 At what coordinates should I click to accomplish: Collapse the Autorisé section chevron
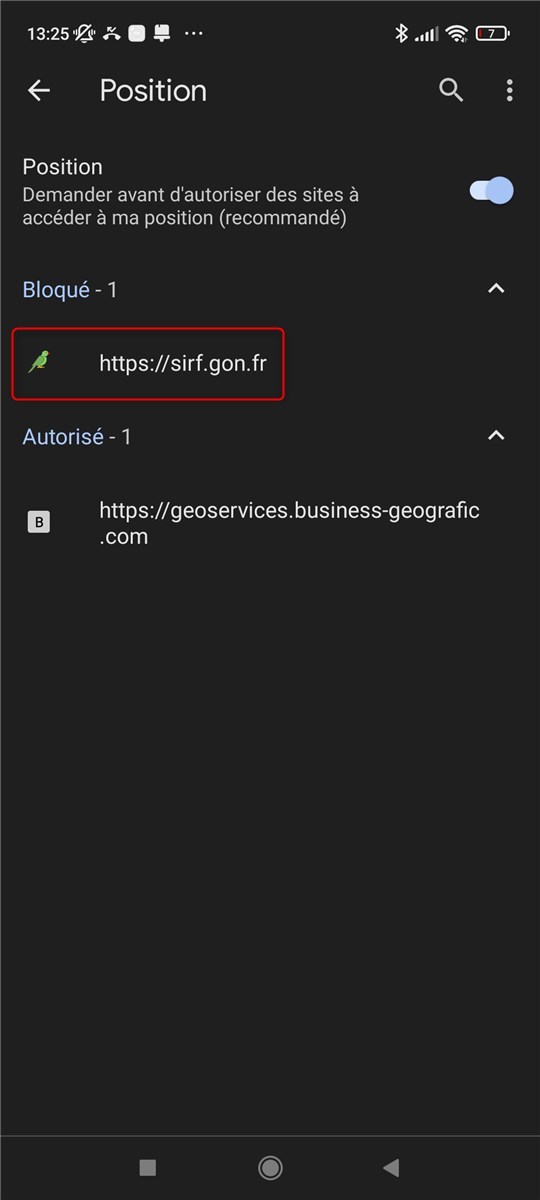tap(496, 436)
